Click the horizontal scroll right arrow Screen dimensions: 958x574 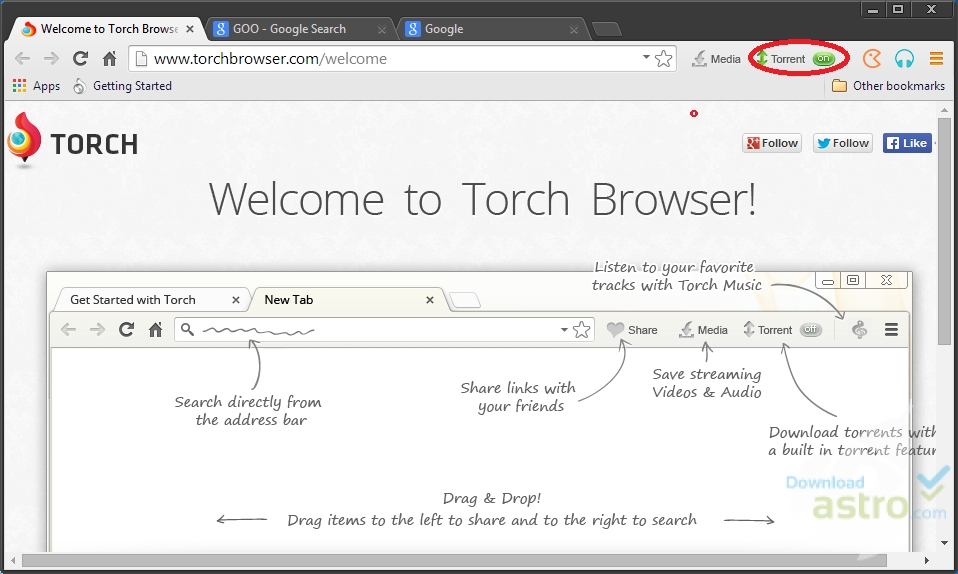click(927, 560)
